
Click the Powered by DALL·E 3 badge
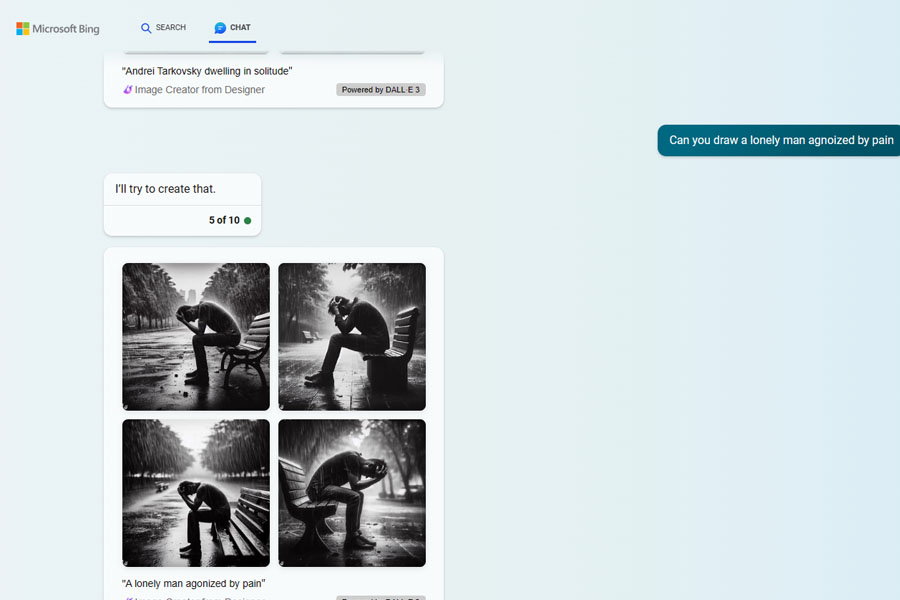tap(380, 90)
